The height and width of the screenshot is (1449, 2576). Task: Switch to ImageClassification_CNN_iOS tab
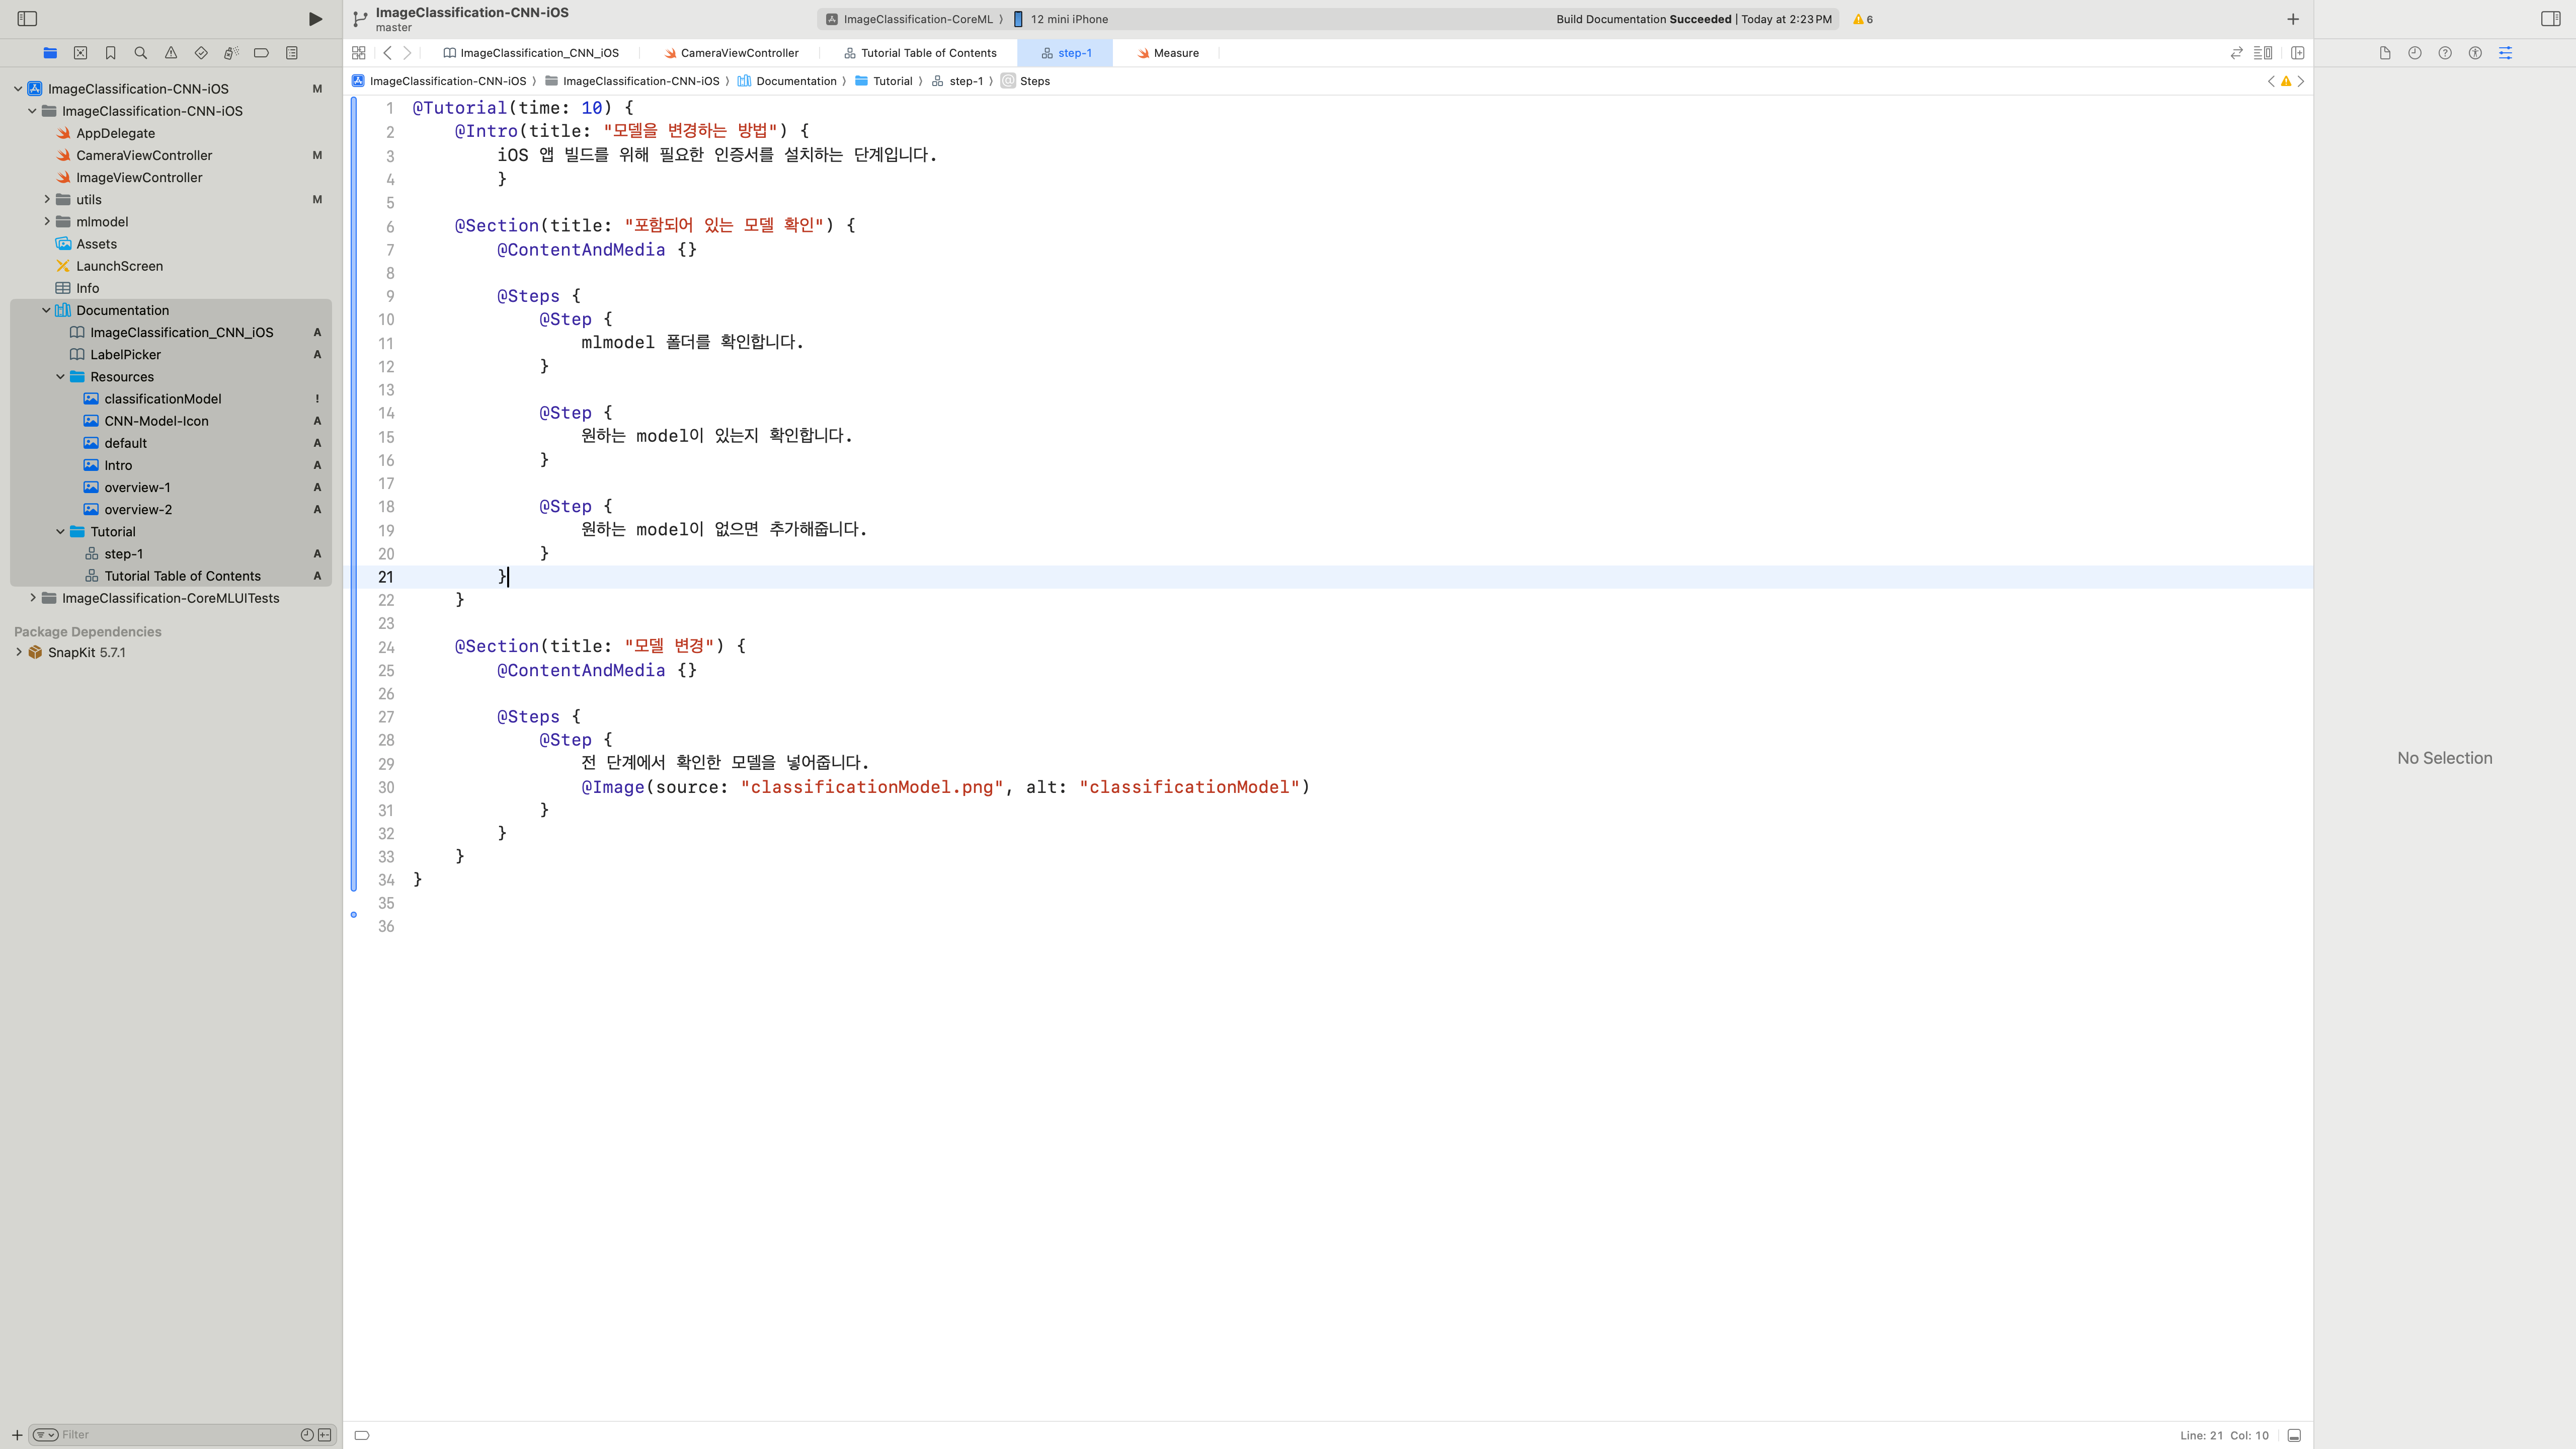tap(531, 53)
